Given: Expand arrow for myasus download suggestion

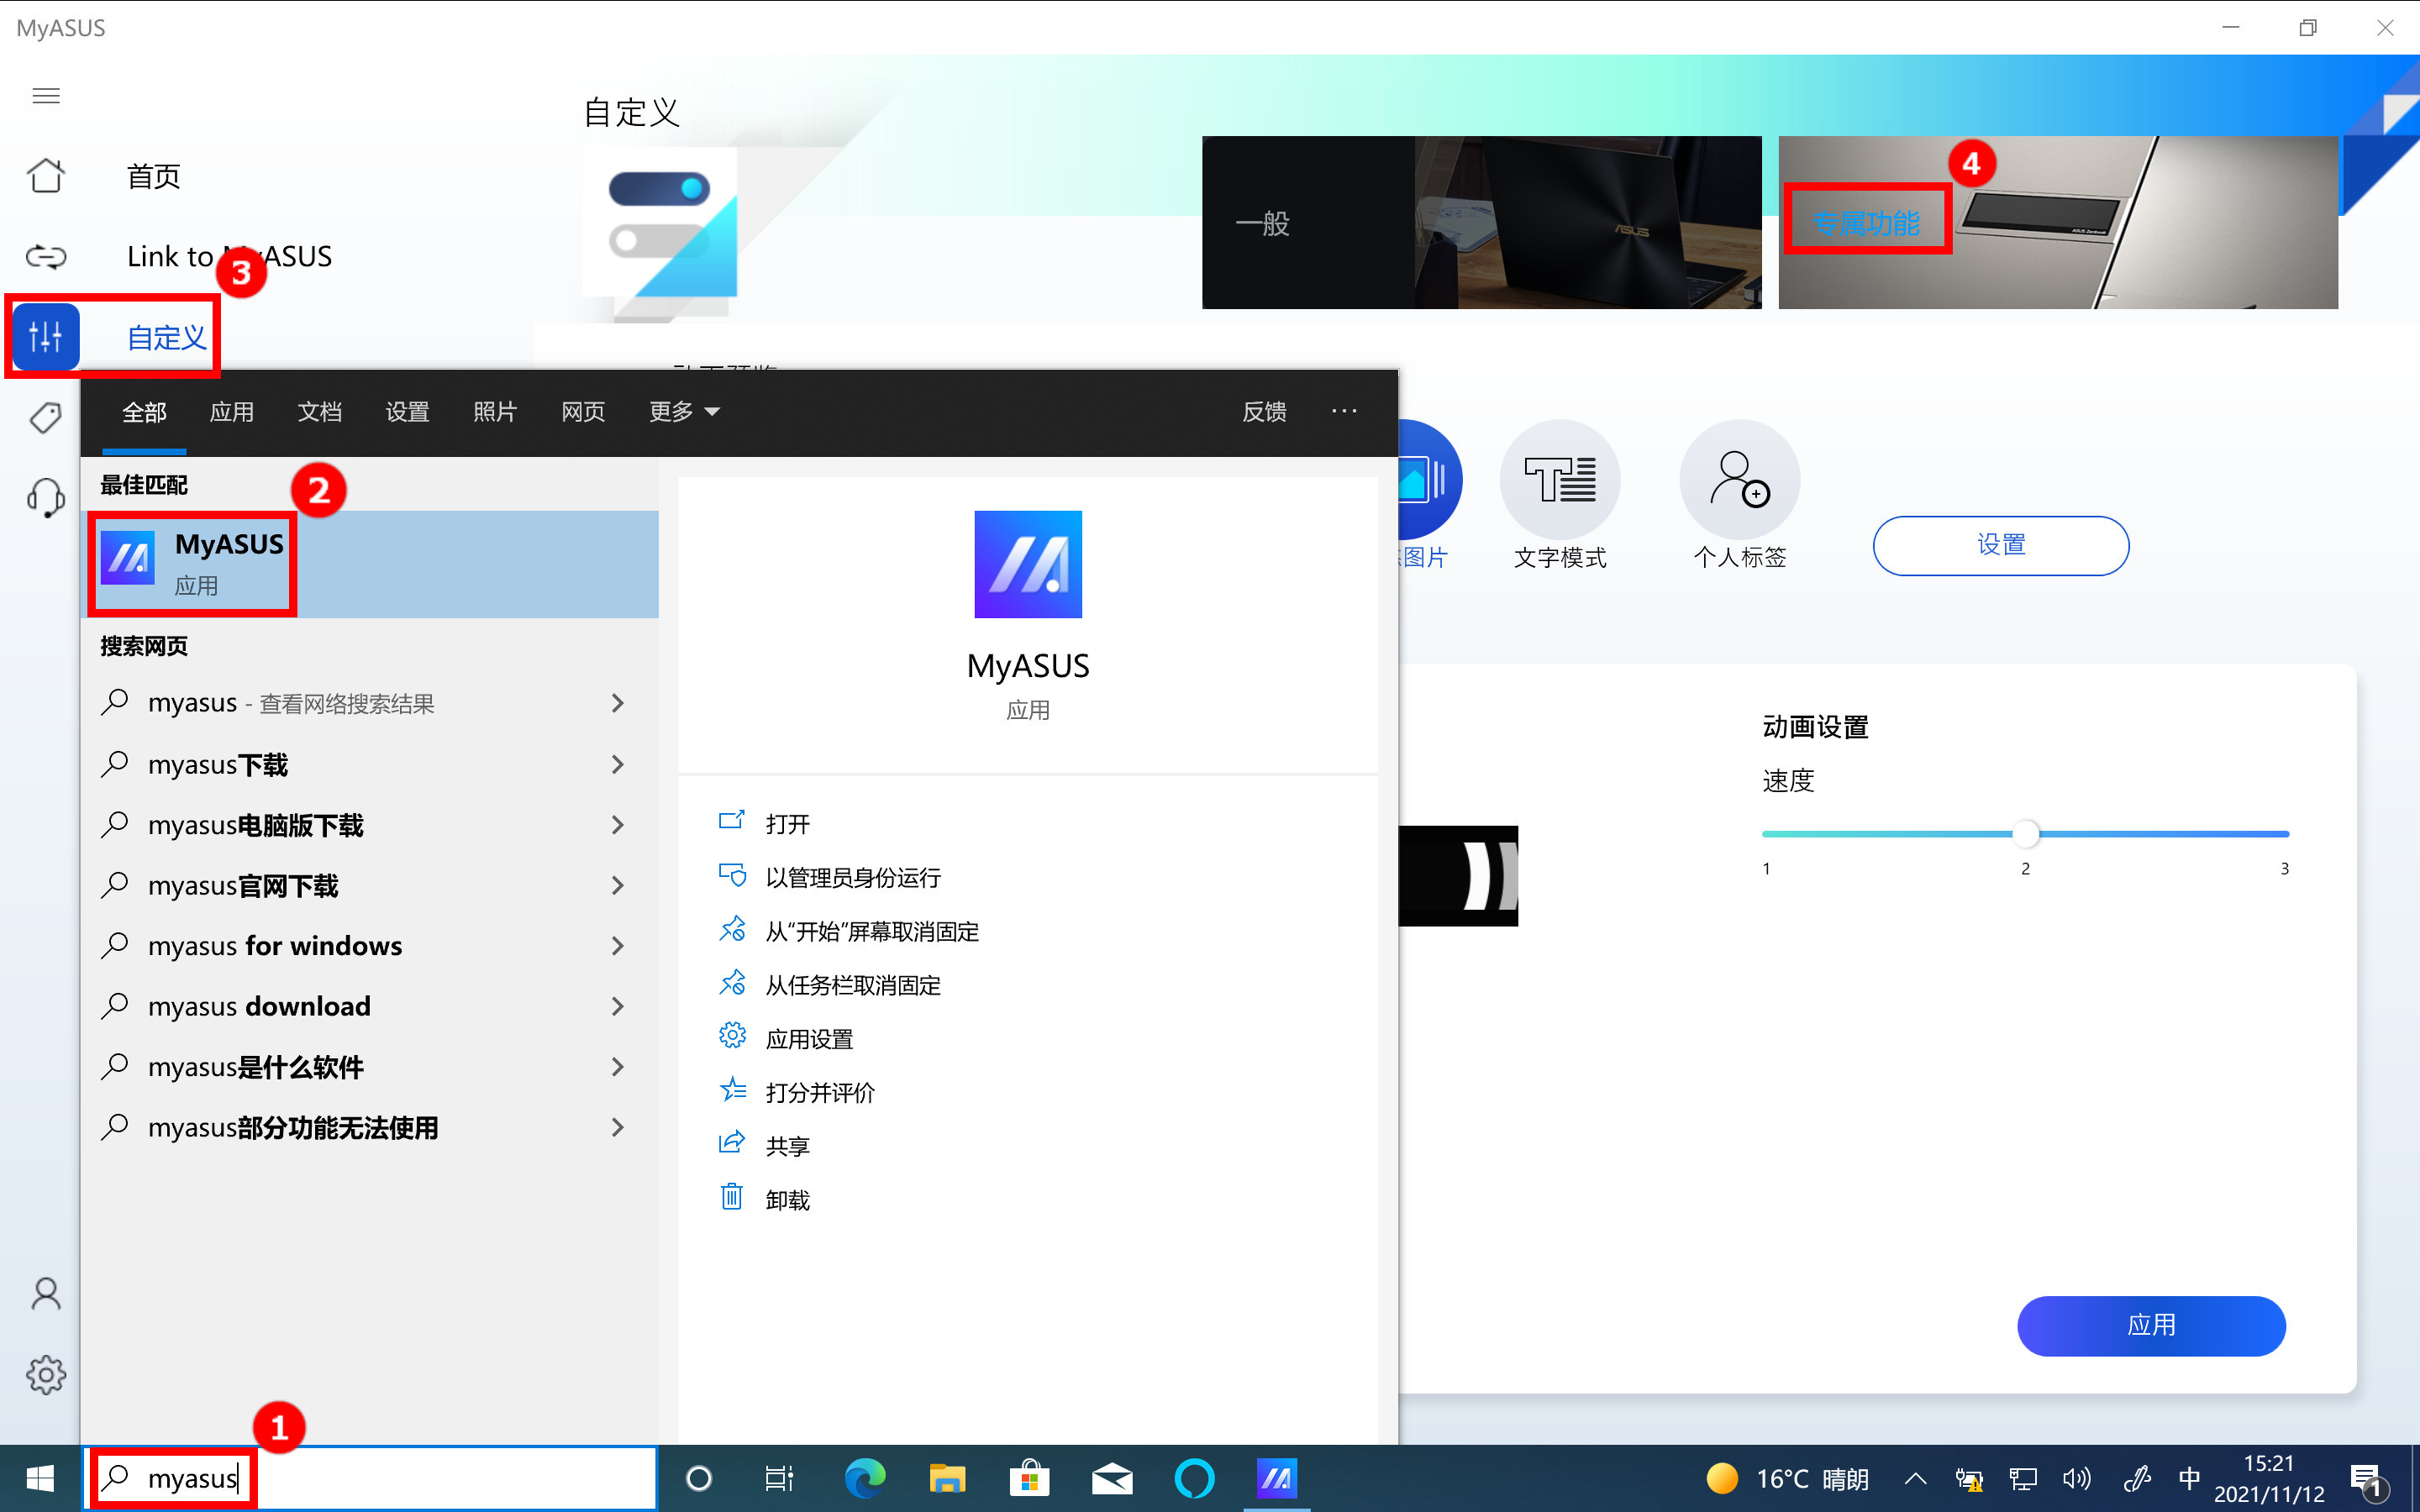Looking at the screenshot, I should click(x=617, y=1006).
